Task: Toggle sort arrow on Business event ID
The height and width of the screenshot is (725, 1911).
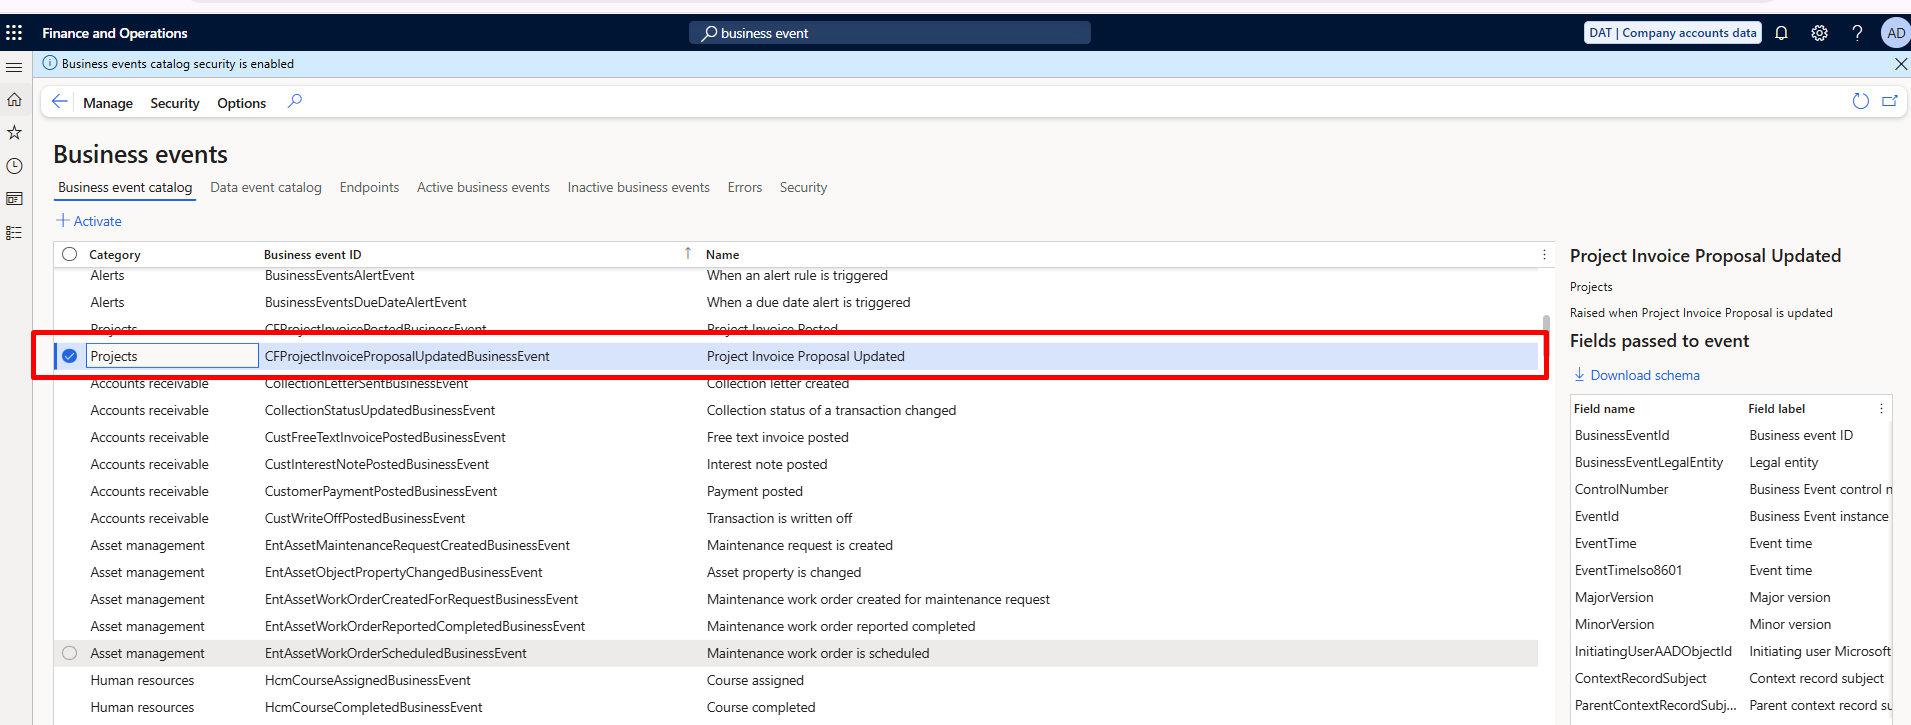Action: click(688, 254)
